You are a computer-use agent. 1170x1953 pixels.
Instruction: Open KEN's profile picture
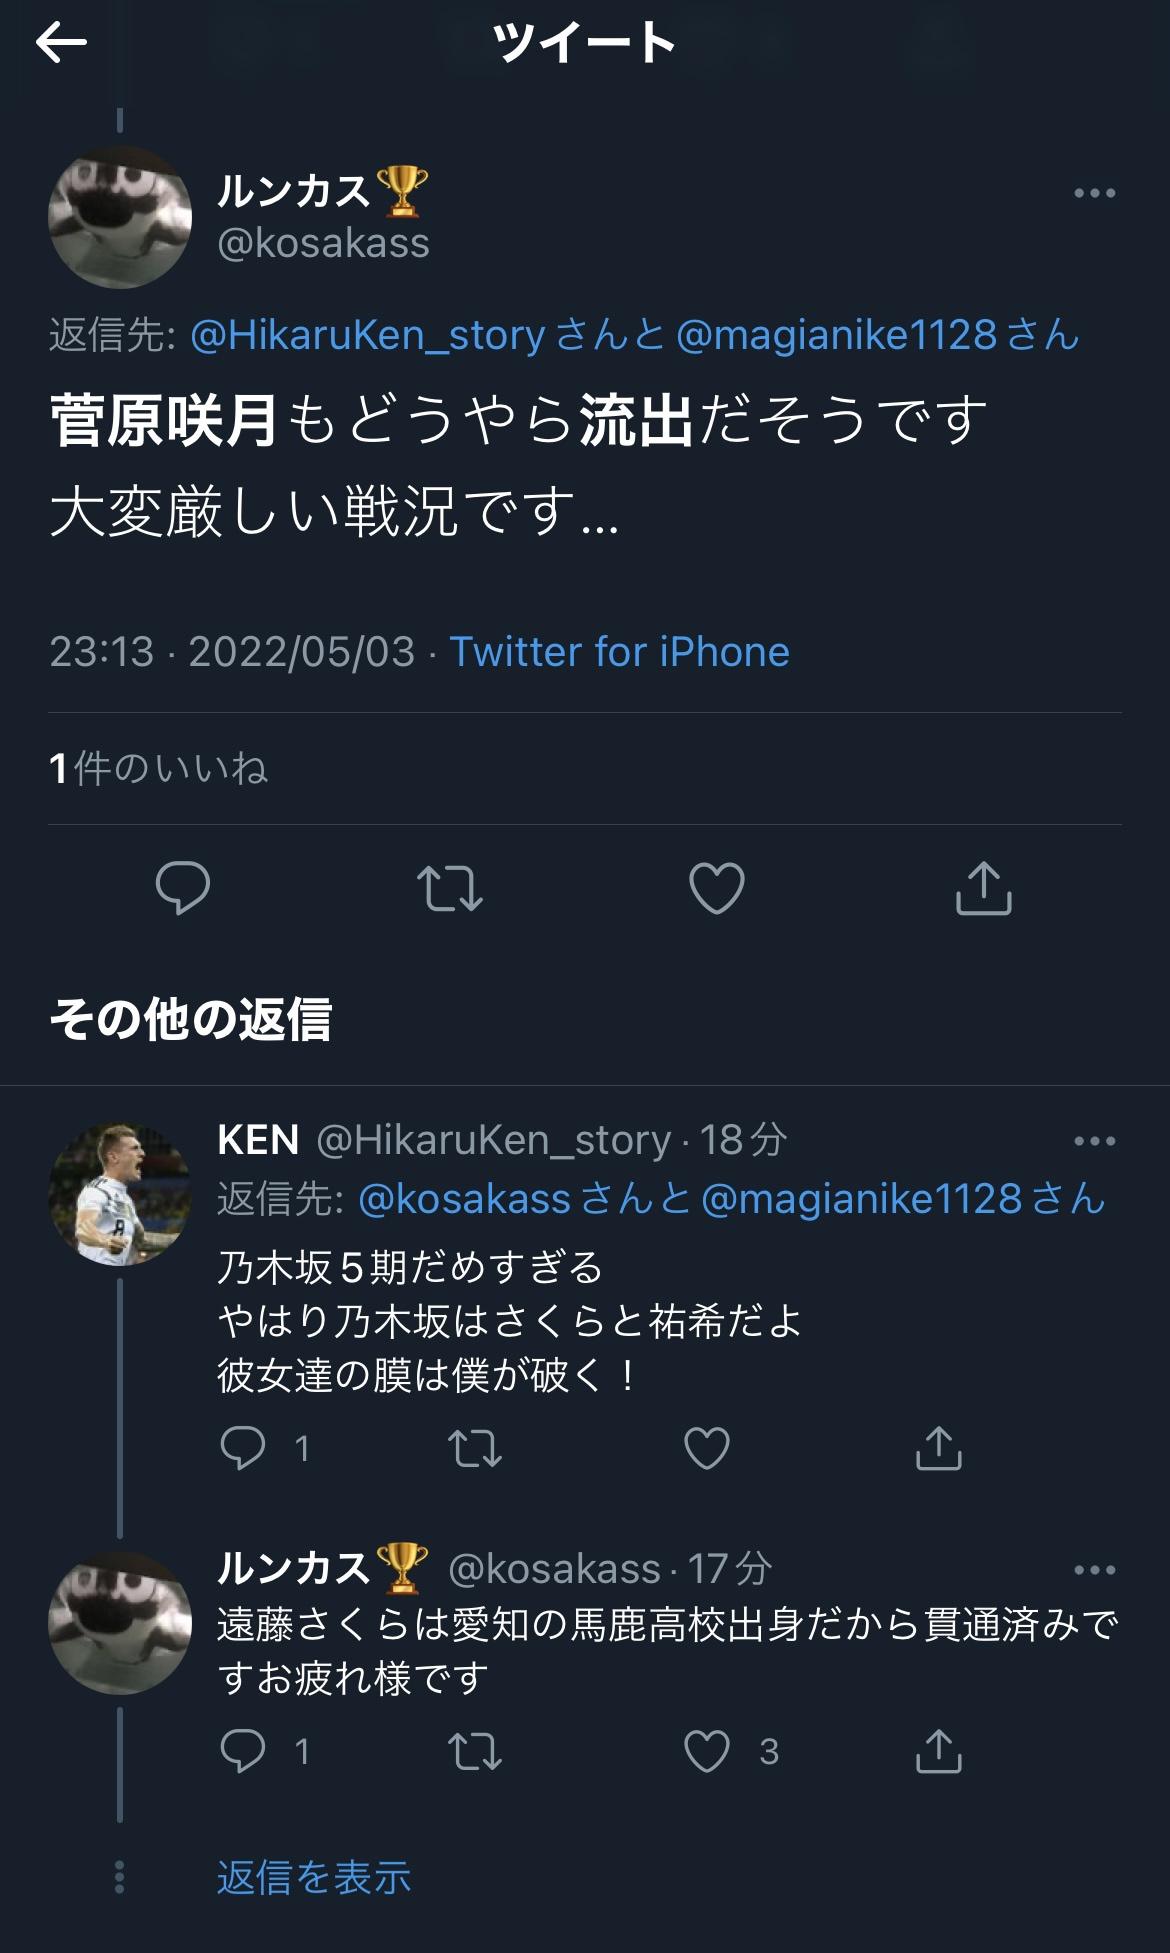(120, 1194)
